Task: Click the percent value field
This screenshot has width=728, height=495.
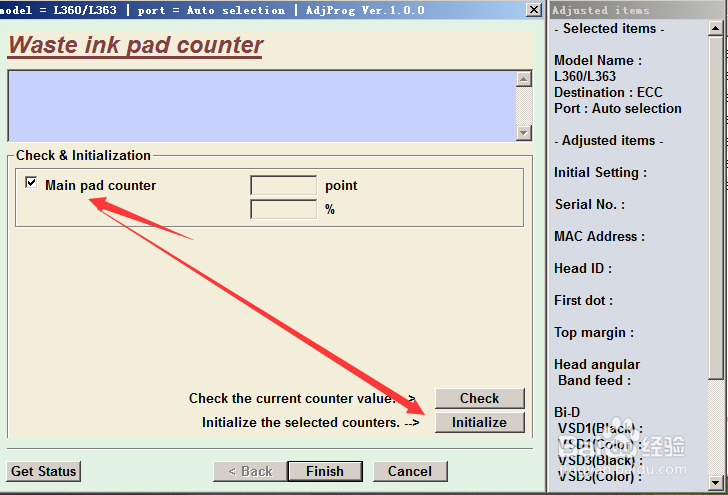Action: coord(283,209)
